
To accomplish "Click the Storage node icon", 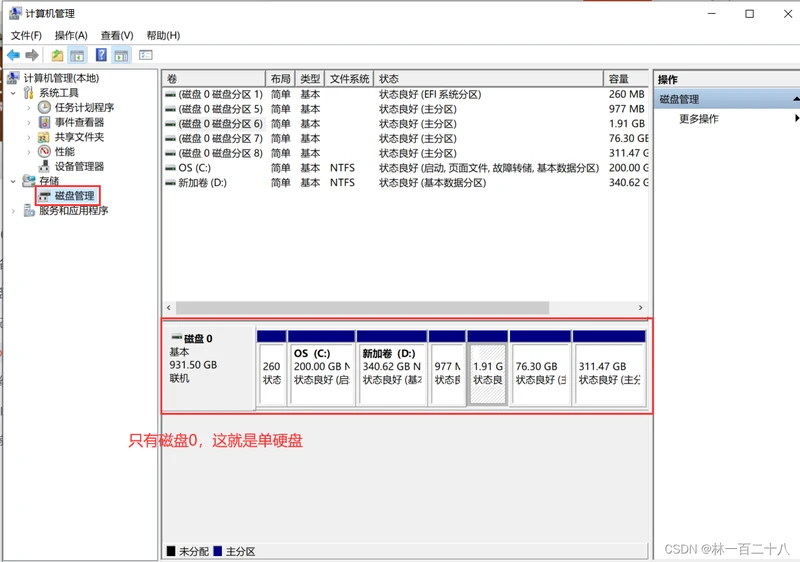I will pyautogui.click(x=29, y=181).
